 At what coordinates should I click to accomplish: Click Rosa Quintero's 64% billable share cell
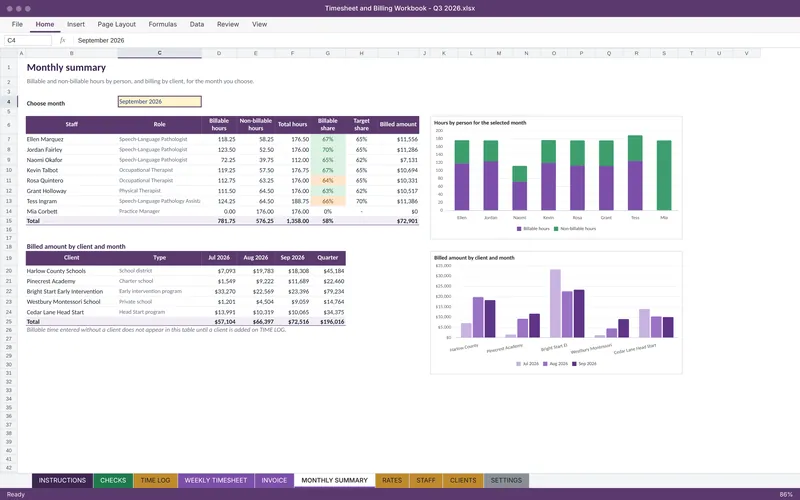pos(328,180)
